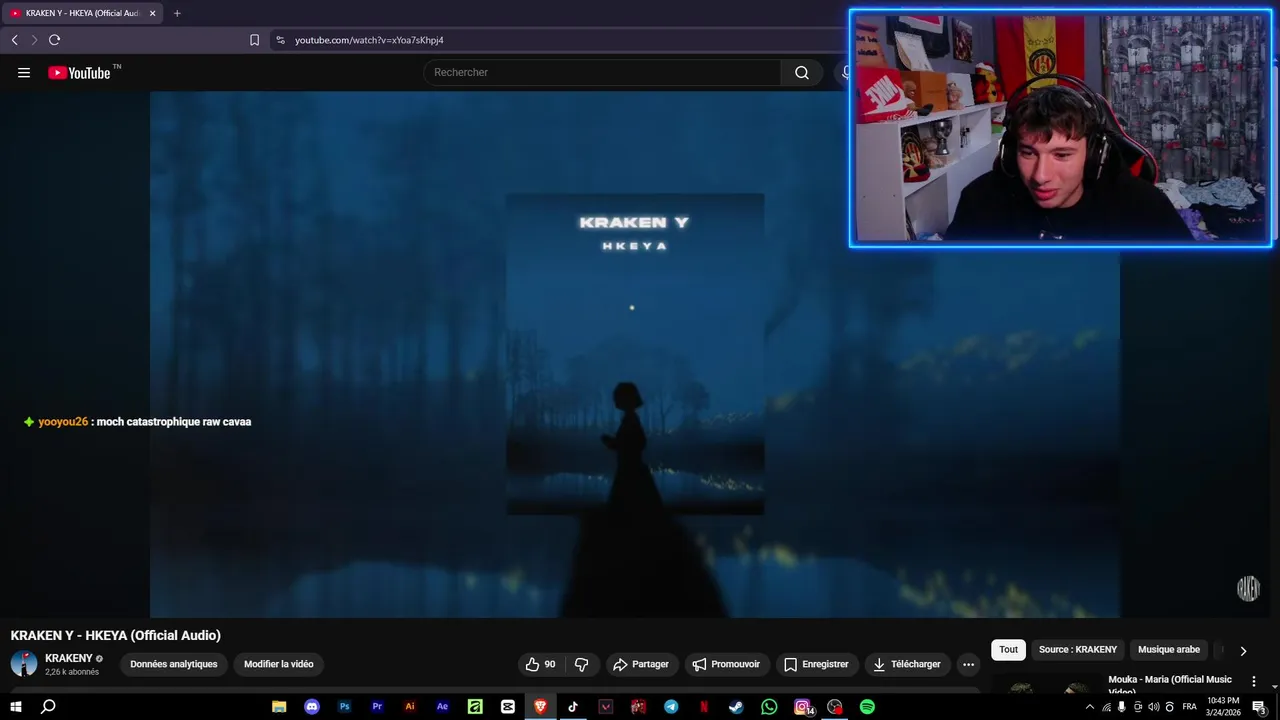Download the video with Télécharger

pos(907,664)
